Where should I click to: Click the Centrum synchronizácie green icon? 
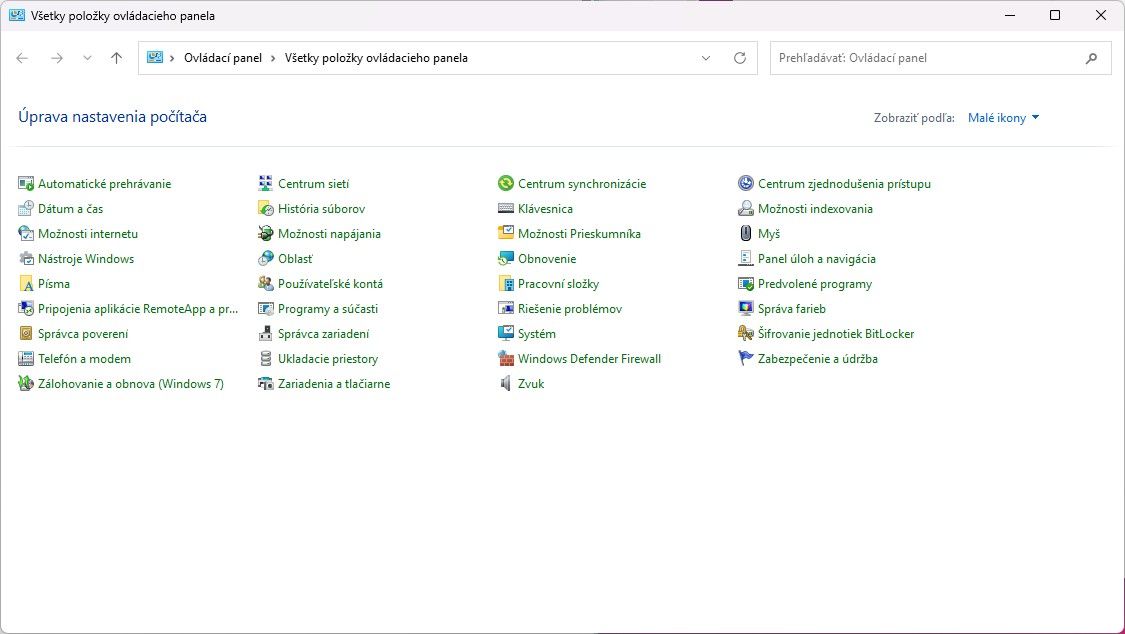click(506, 184)
